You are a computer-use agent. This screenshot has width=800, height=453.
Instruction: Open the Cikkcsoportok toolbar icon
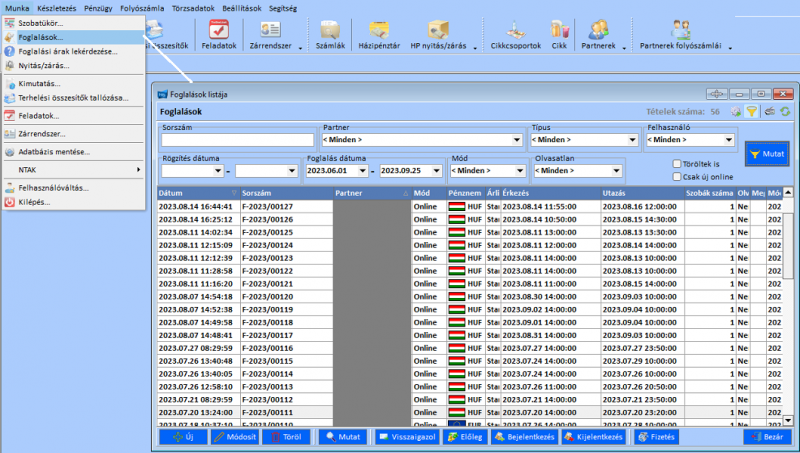pyautogui.click(x=515, y=35)
